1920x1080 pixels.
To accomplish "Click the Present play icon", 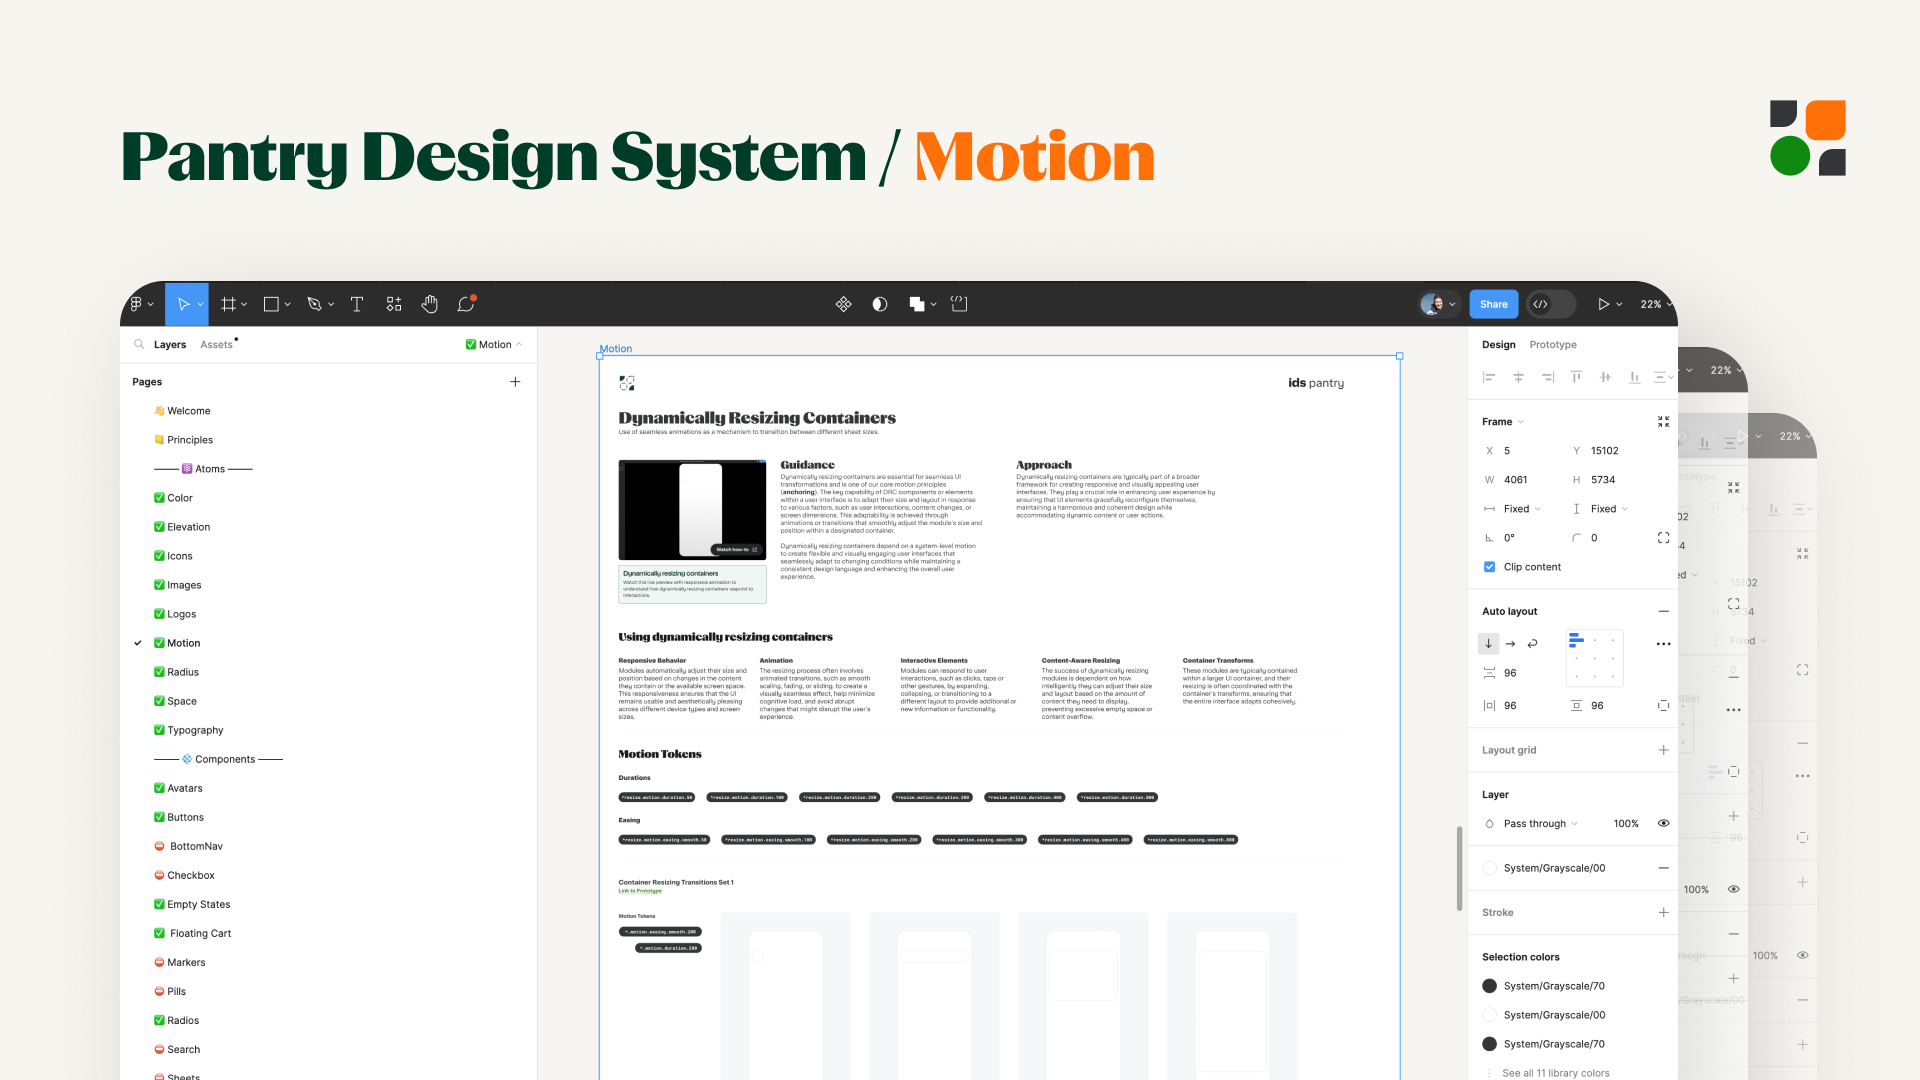I will tap(1603, 304).
